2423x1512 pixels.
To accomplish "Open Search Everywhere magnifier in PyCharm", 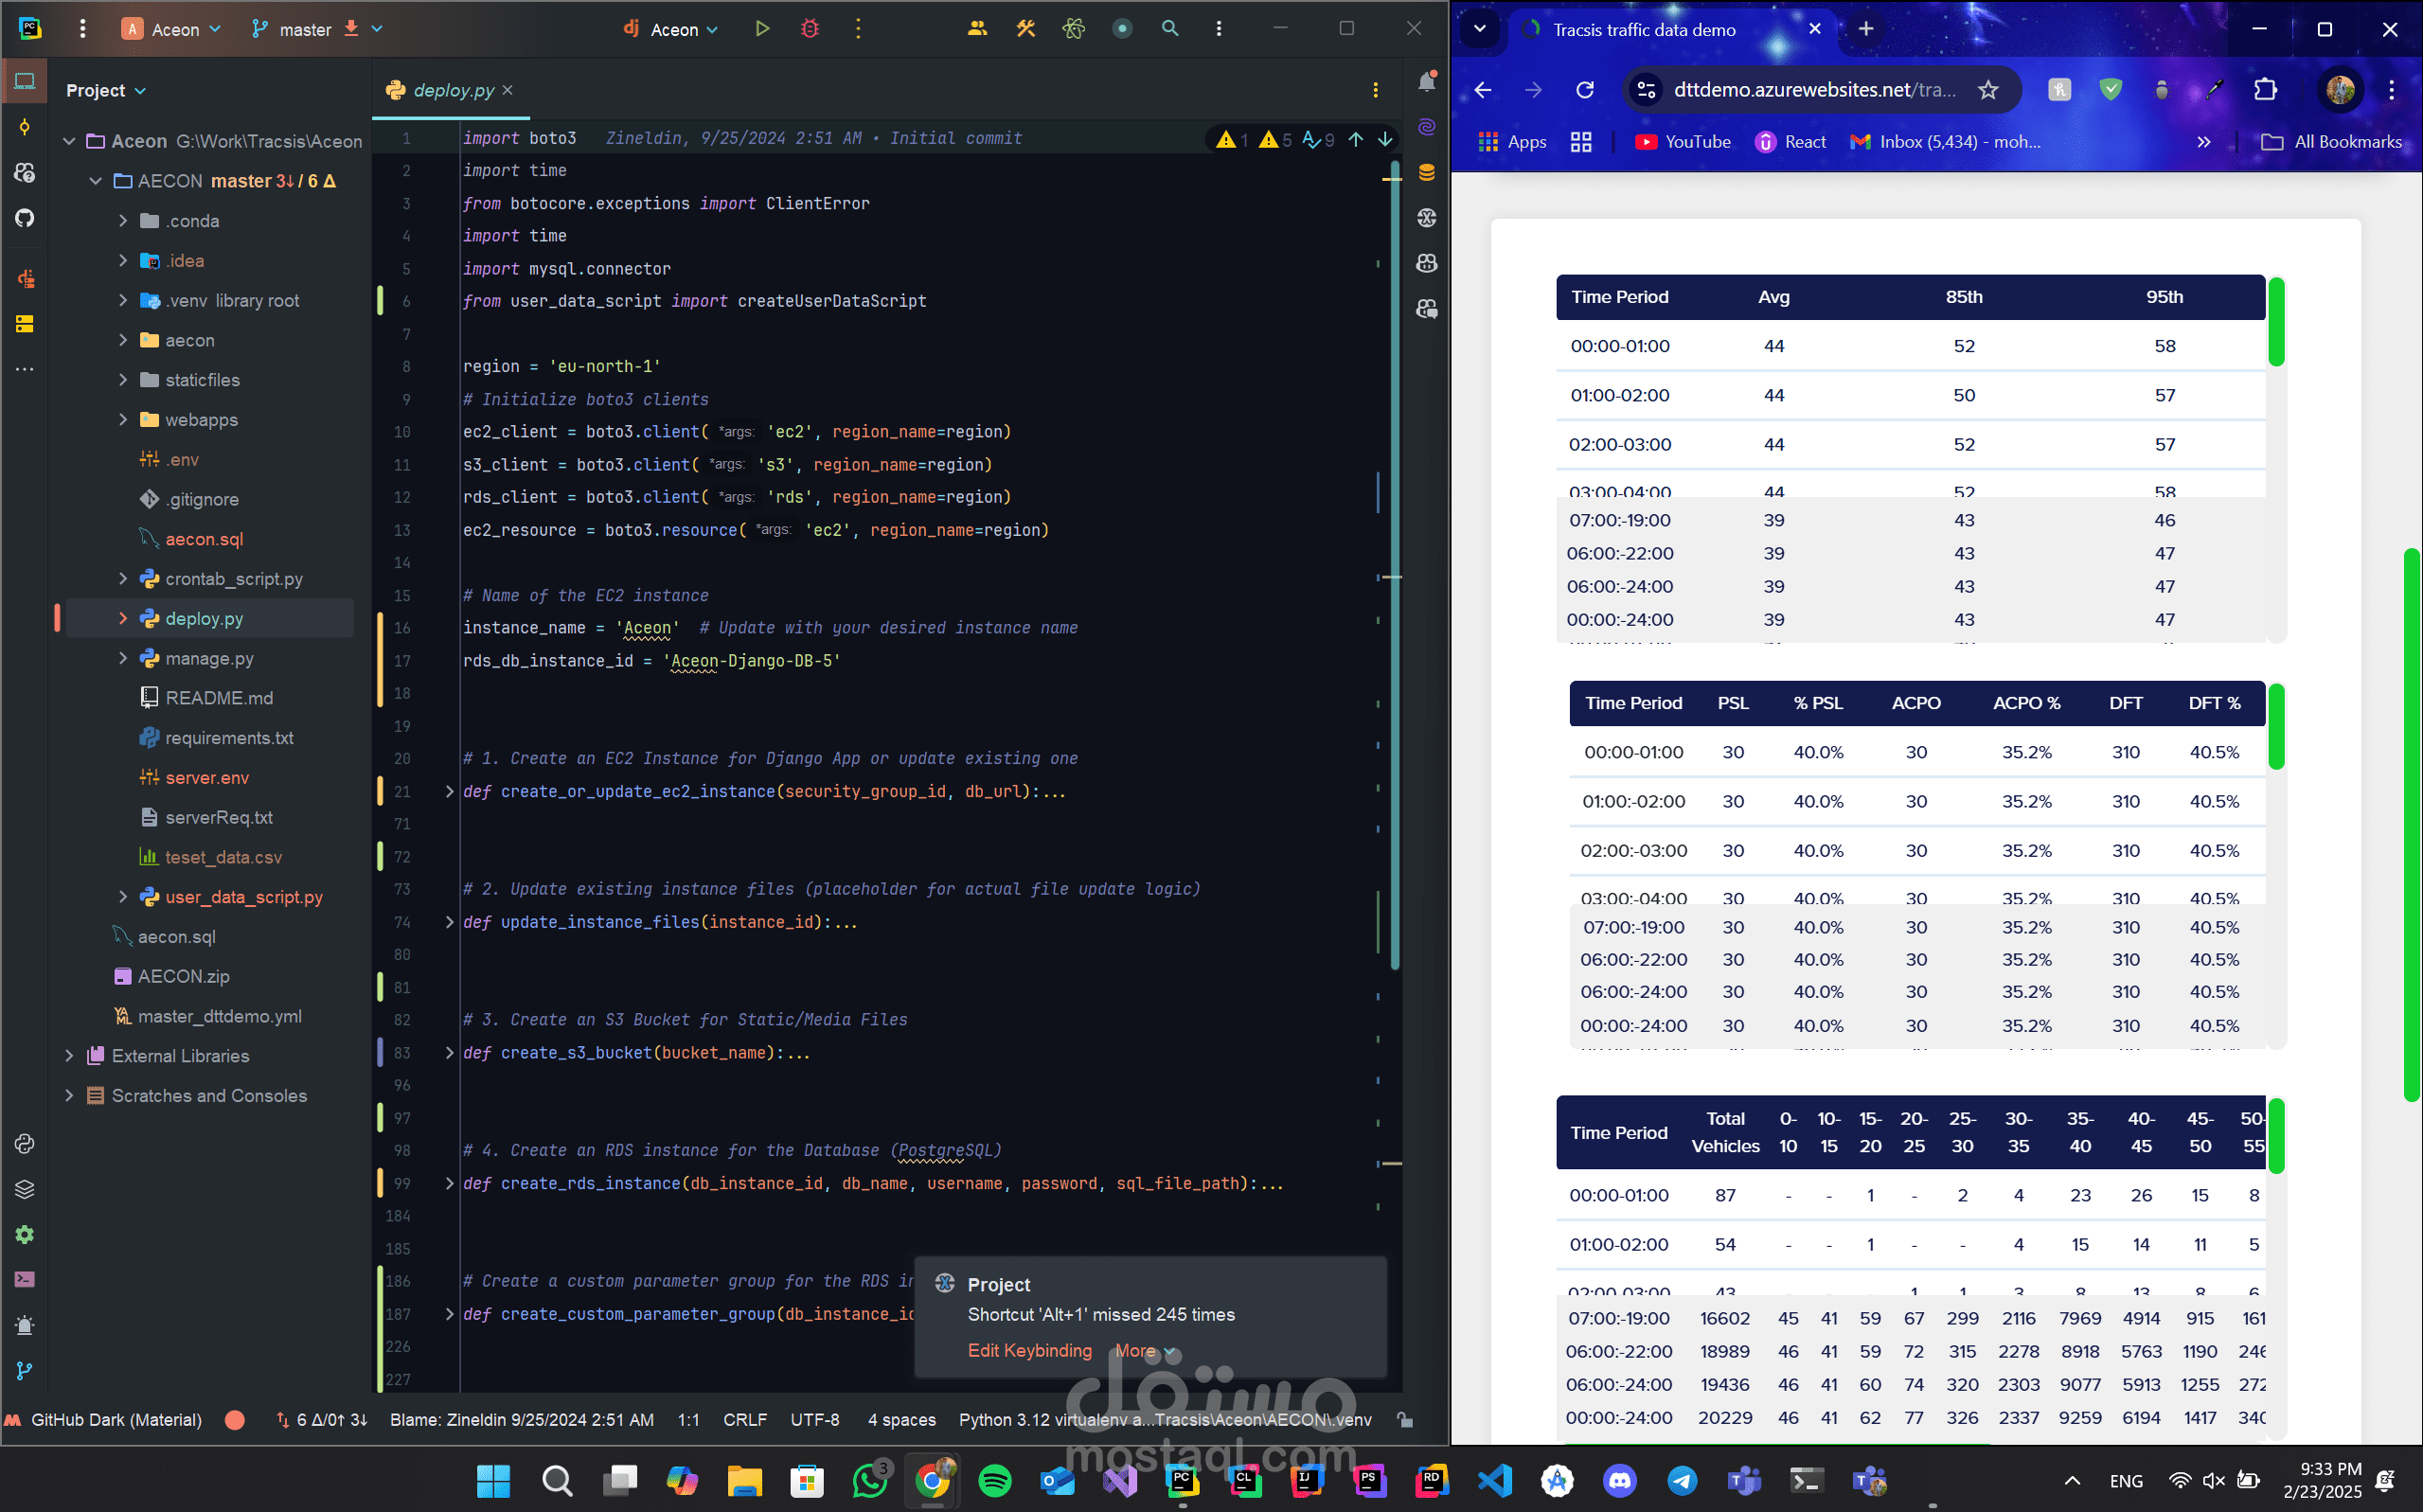I will coord(1170,29).
